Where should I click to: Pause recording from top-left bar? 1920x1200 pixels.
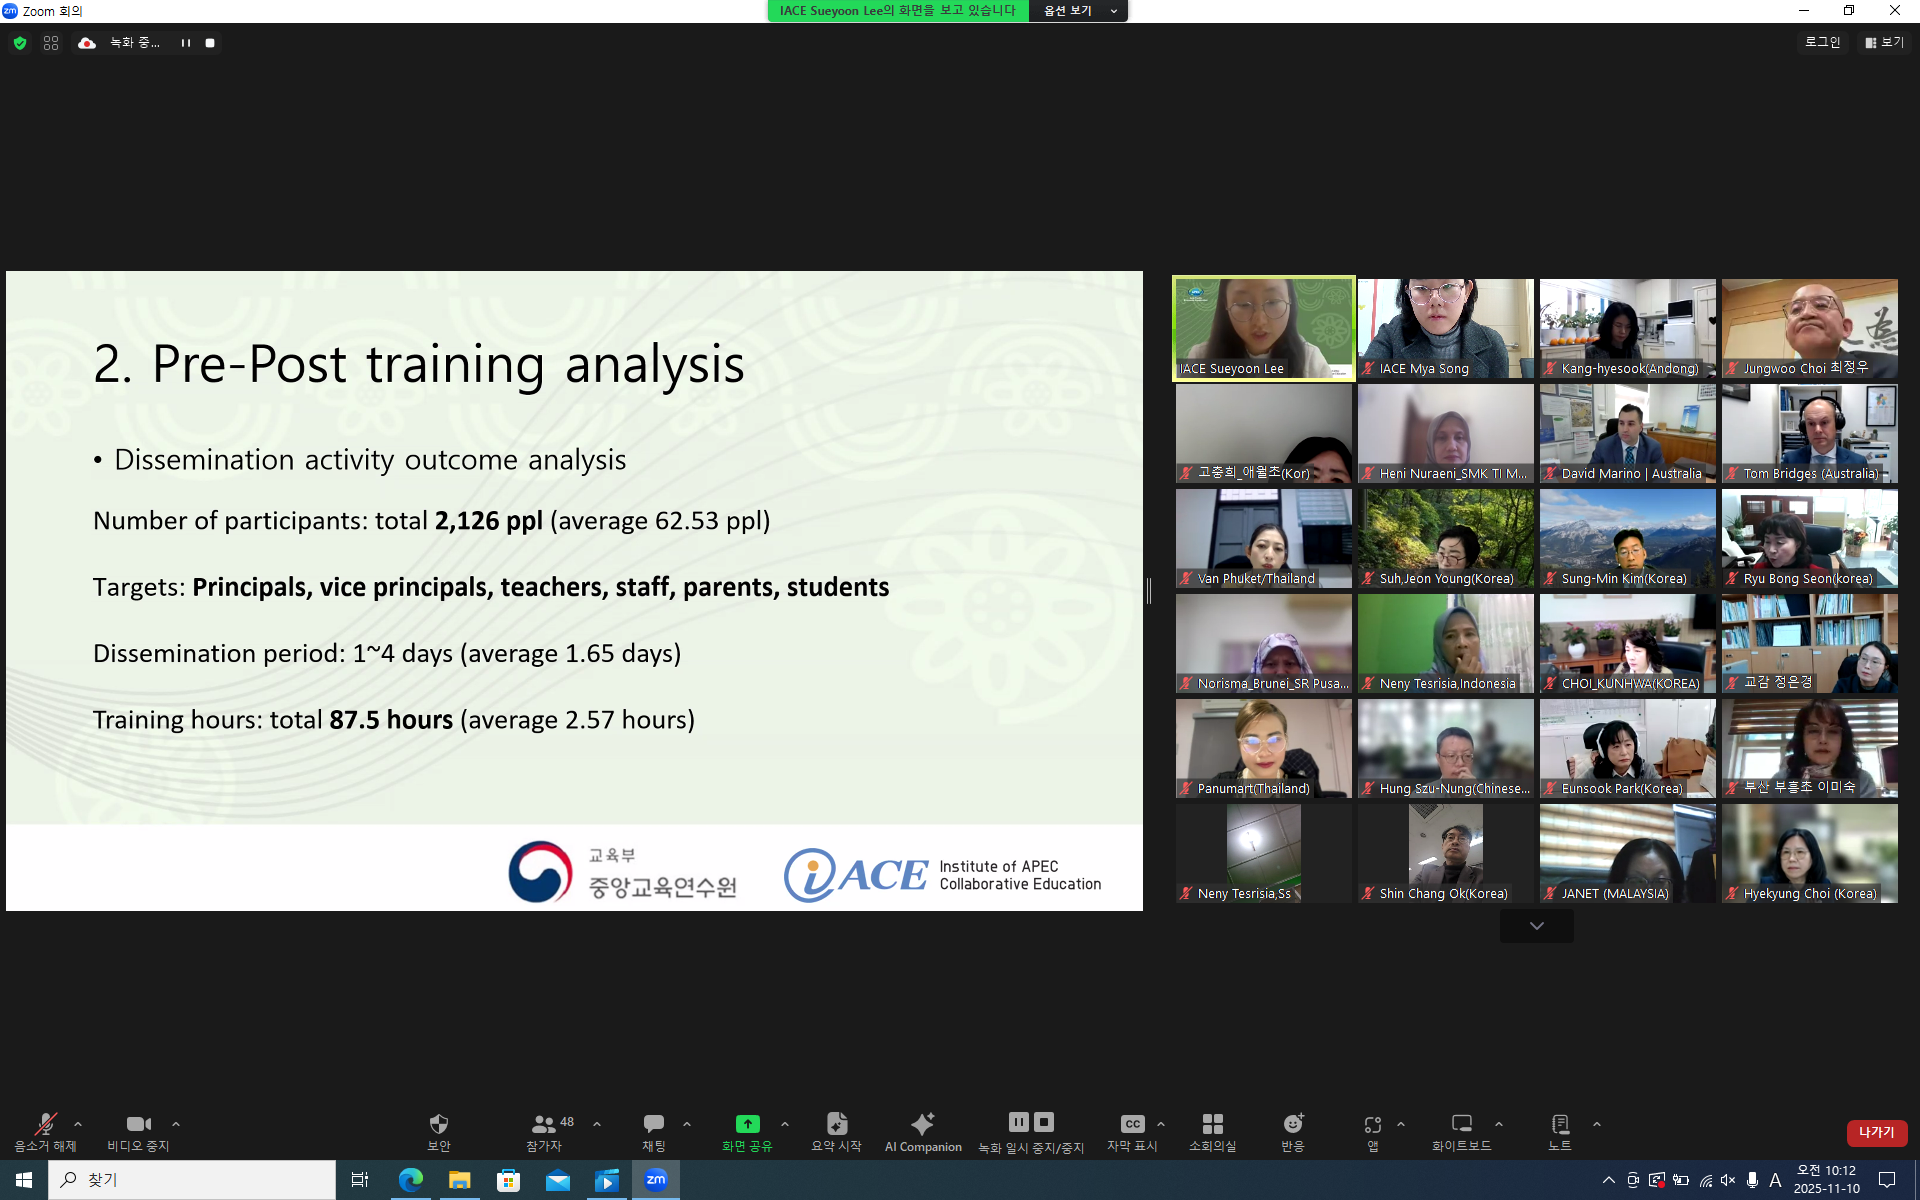click(x=186, y=43)
